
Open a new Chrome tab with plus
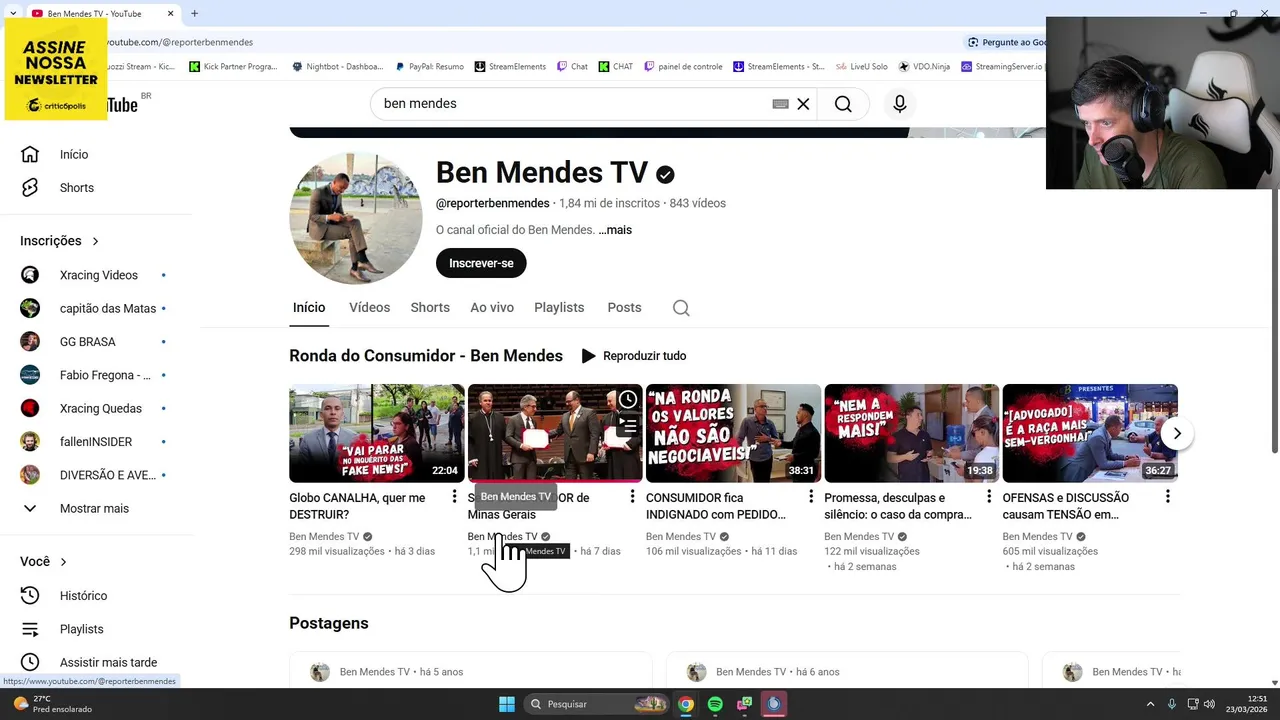[194, 13]
